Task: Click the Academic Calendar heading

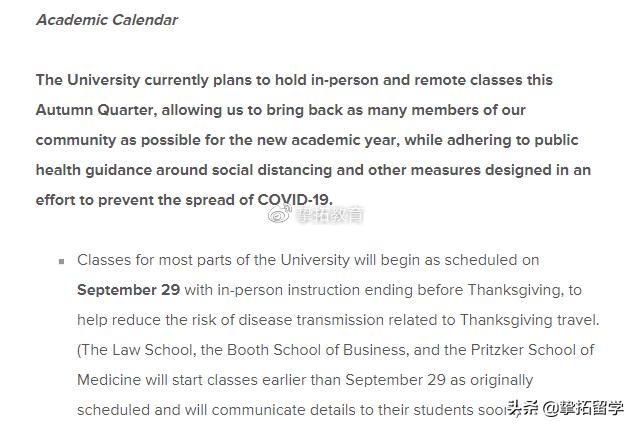Action: pos(106,20)
